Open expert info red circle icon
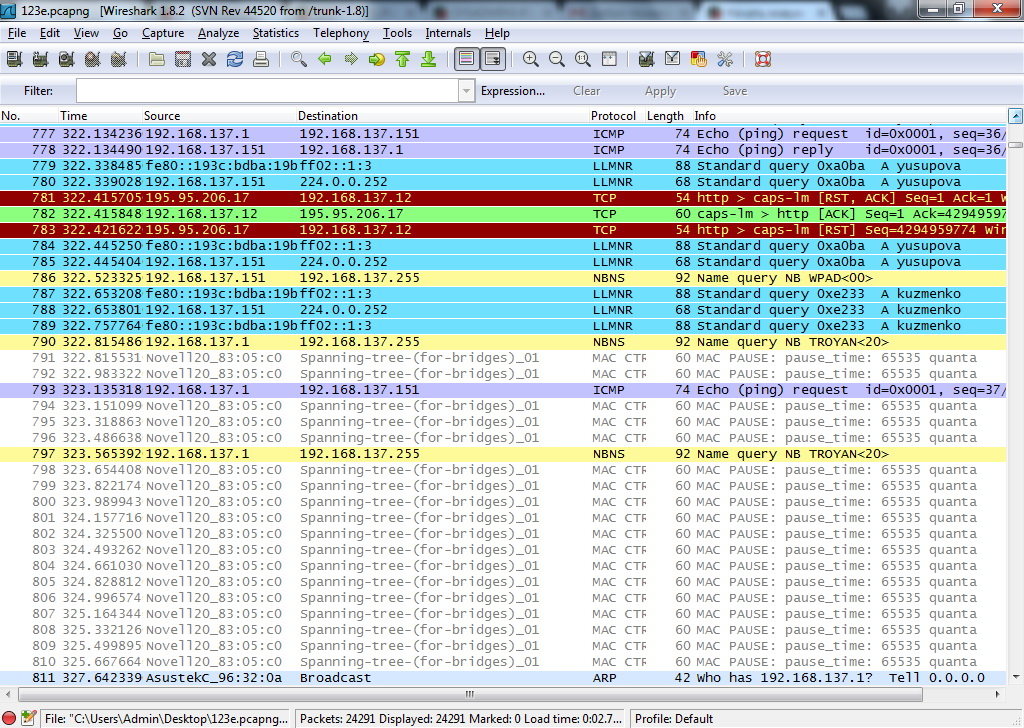The width and height of the screenshot is (1024, 728). (x=9, y=718)
